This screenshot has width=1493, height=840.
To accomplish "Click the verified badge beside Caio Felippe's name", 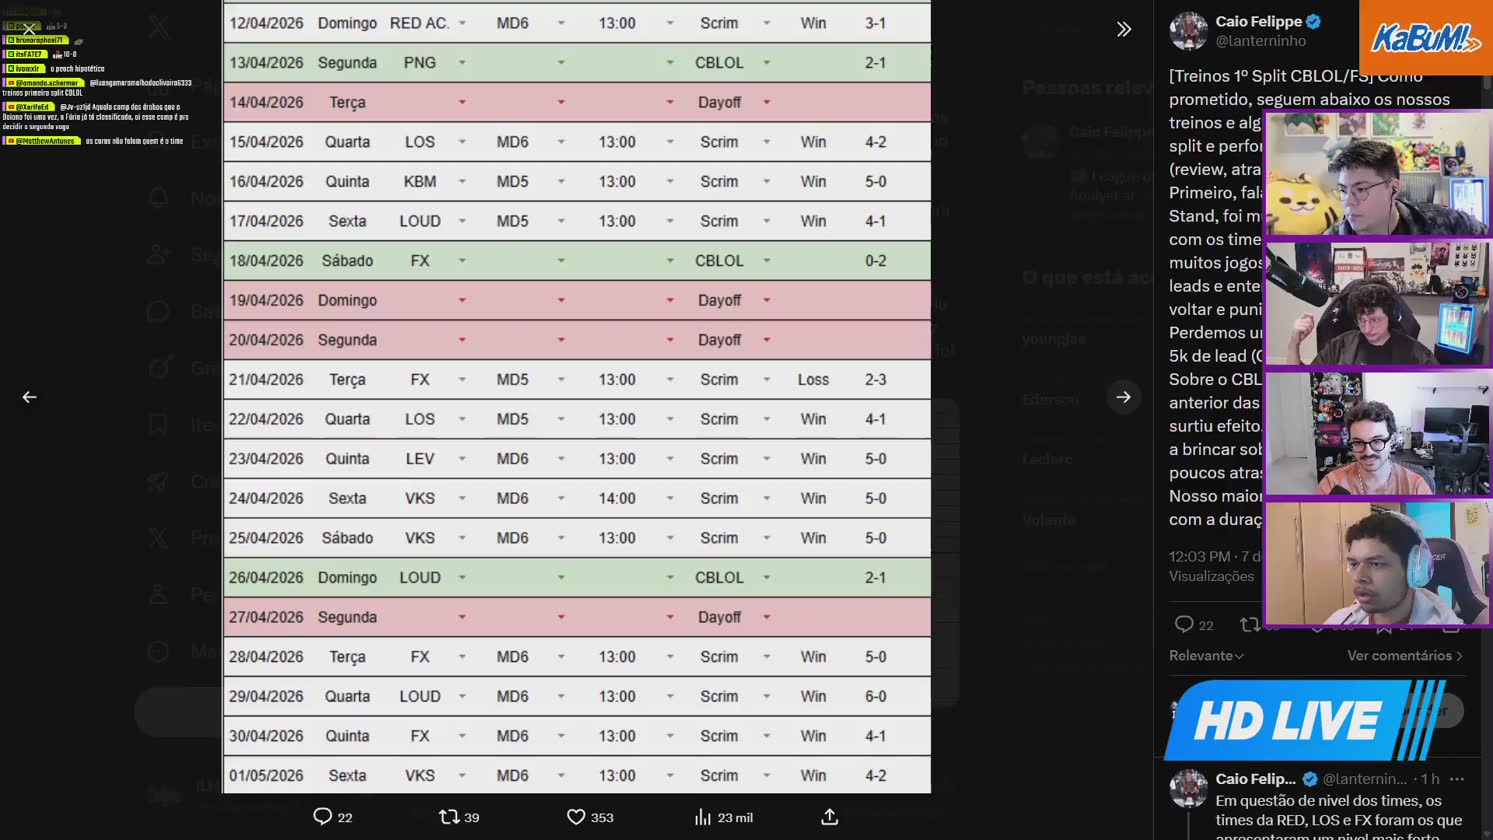I will [1314, 21].
